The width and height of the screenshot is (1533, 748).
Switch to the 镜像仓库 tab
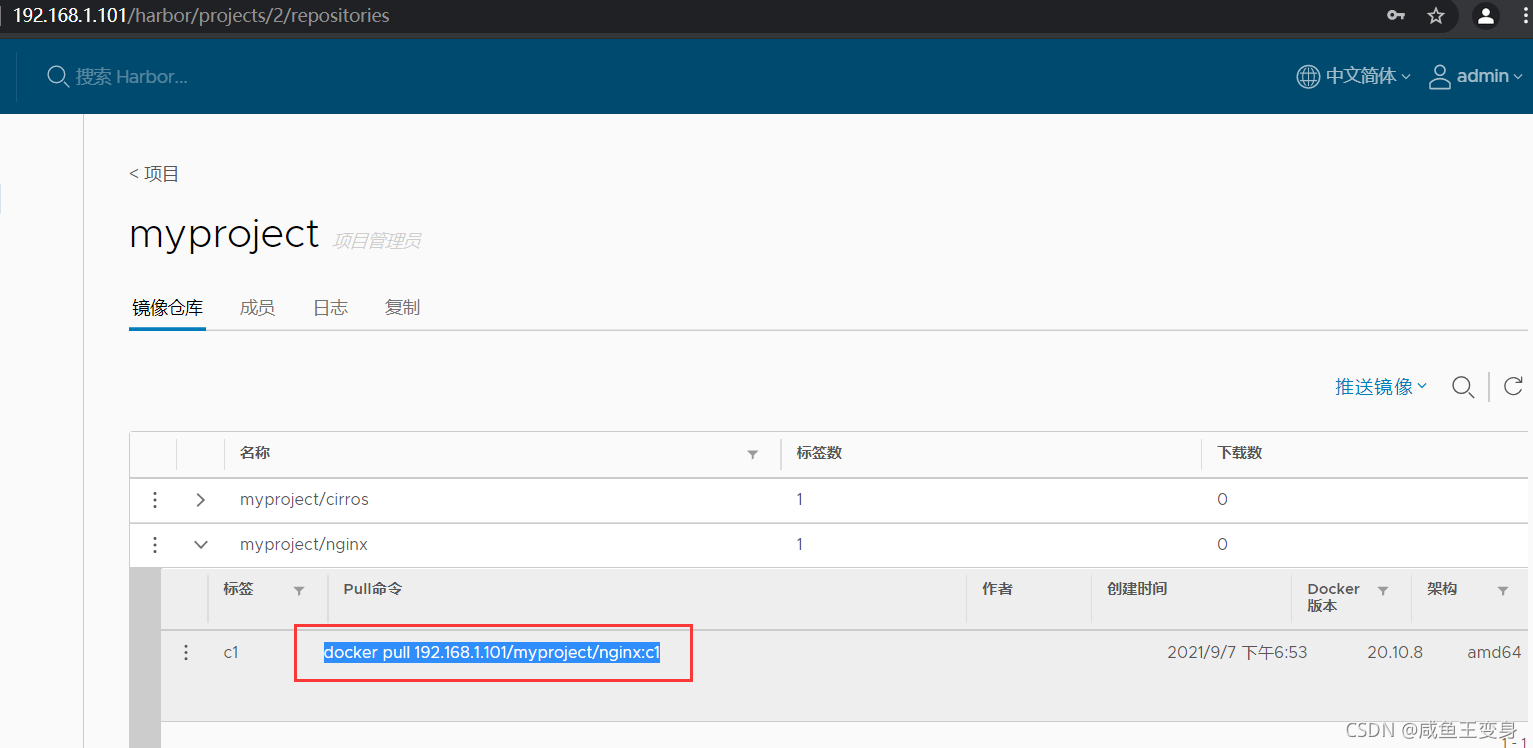point(167,308)
